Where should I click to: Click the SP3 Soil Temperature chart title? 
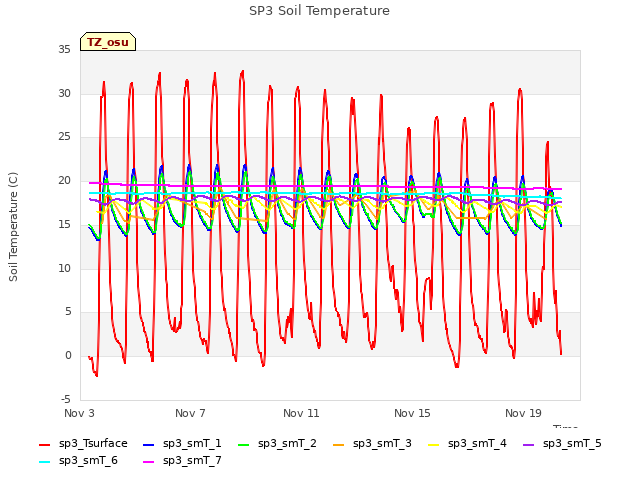point(320,11)
